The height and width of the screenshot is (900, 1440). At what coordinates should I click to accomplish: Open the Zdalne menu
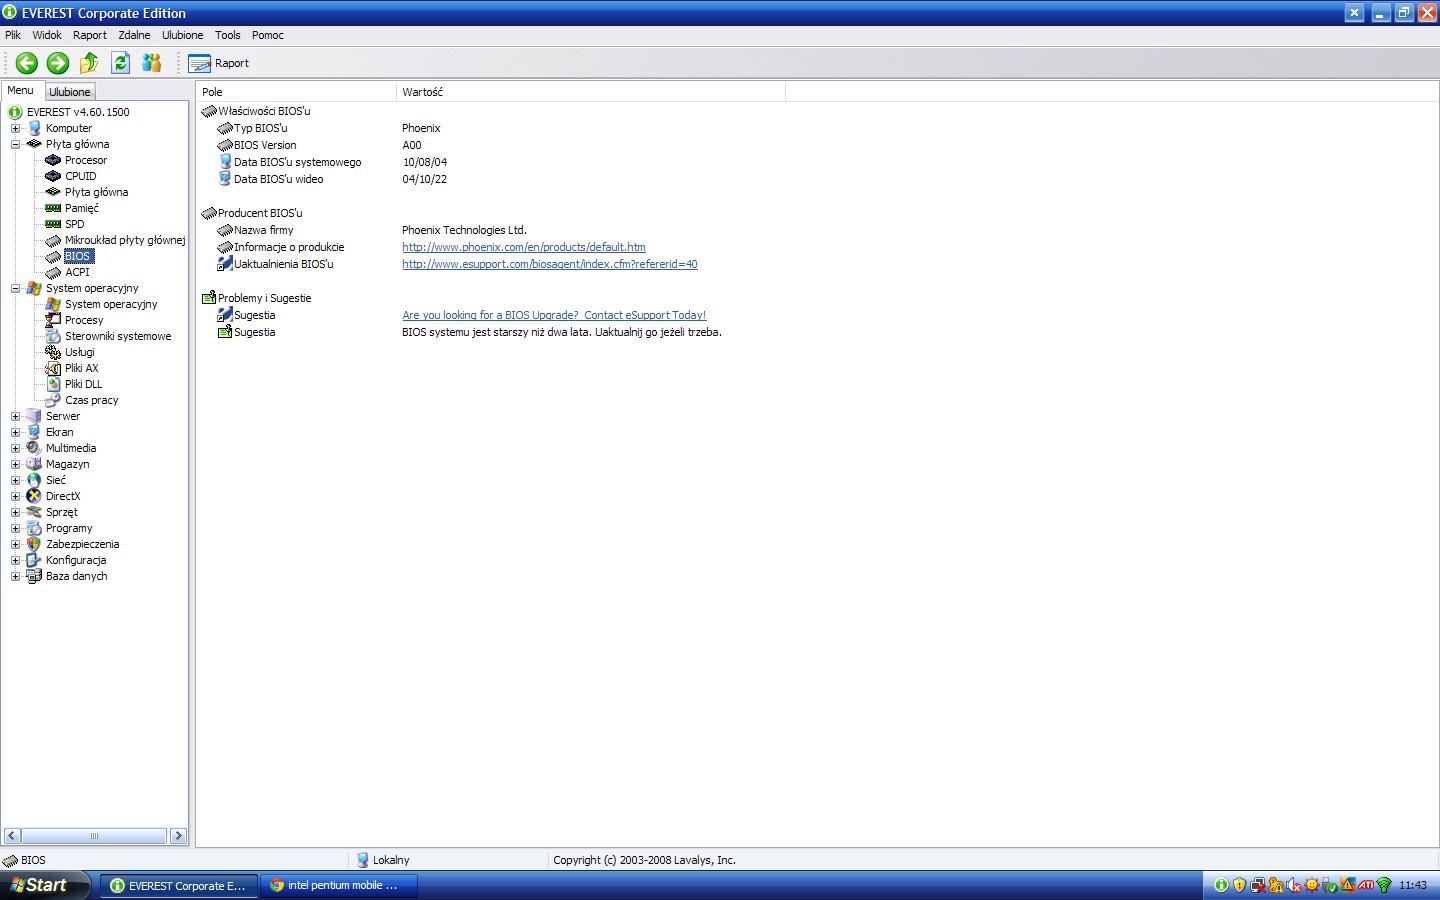tap(134, 35)
